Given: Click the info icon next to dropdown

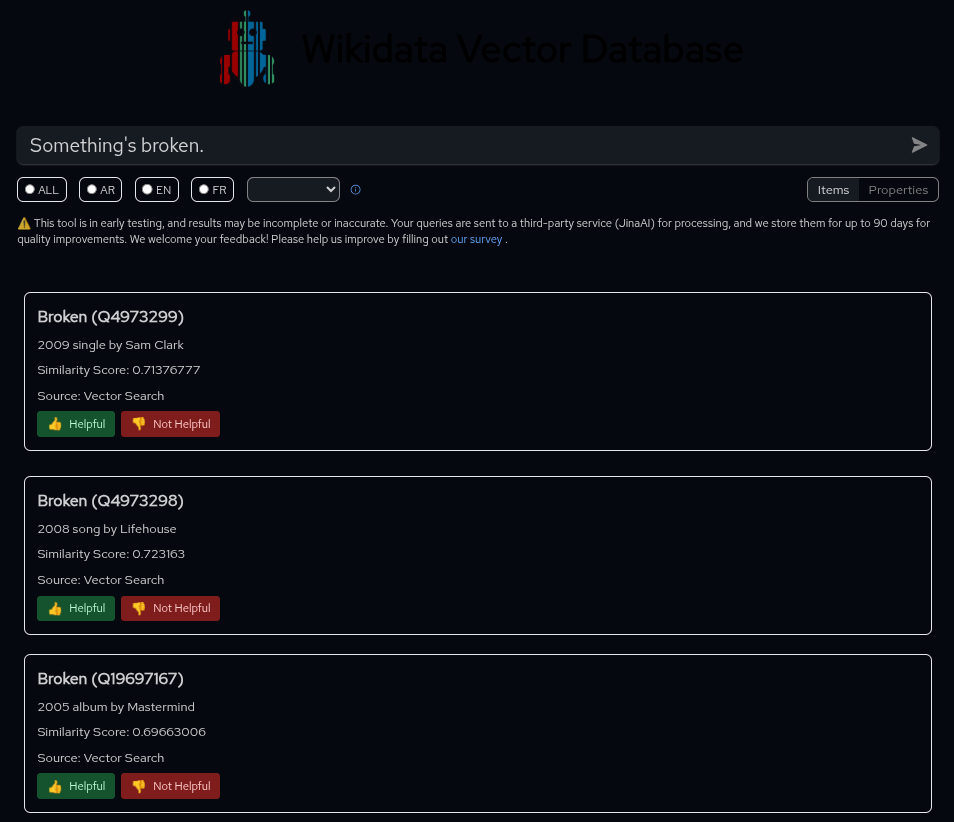Looking at the screenshot, I should [x=355, y=190].
